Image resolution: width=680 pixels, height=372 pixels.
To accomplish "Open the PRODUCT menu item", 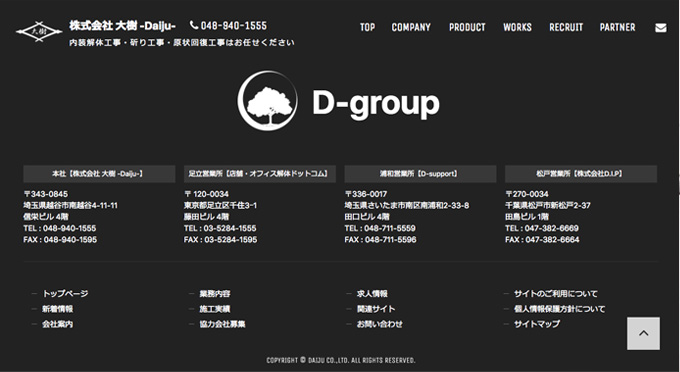I will pos(467,27).
